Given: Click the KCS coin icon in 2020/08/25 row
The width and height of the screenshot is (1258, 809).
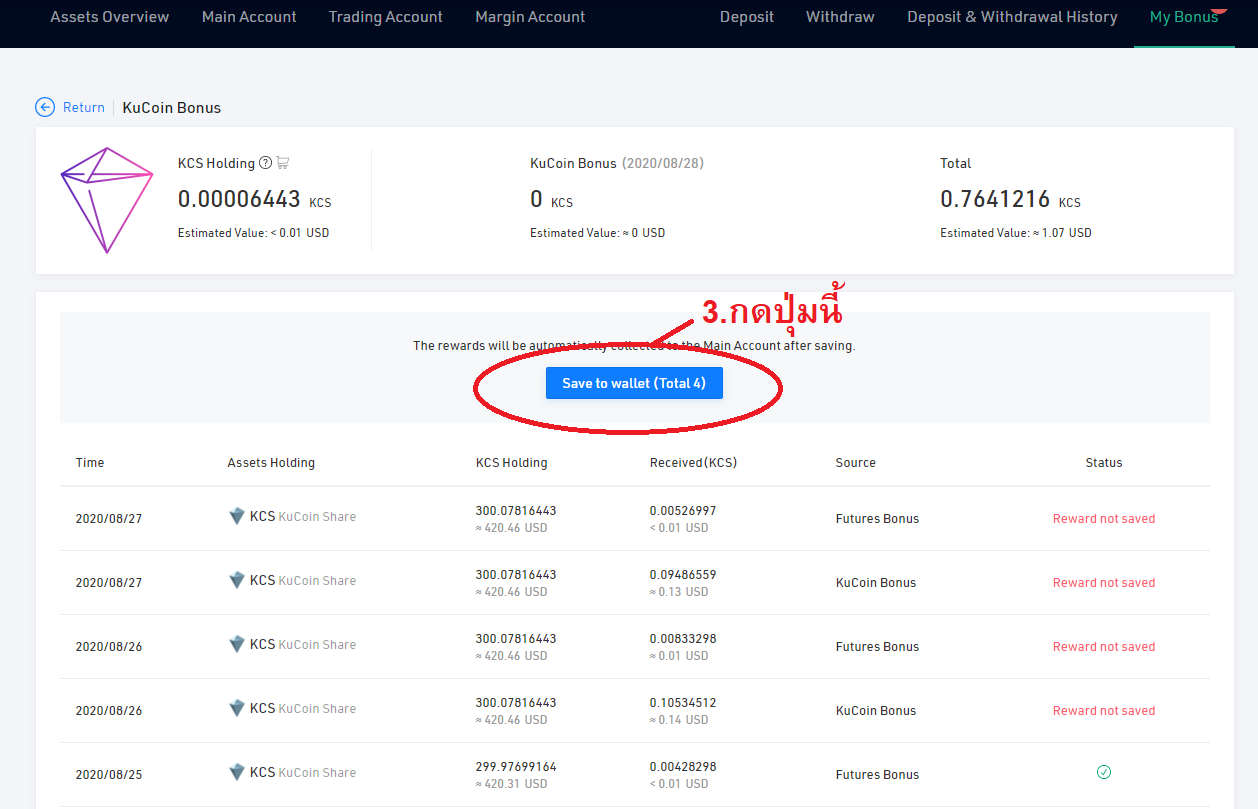Looking at the screenshot, I should [237, 773].
